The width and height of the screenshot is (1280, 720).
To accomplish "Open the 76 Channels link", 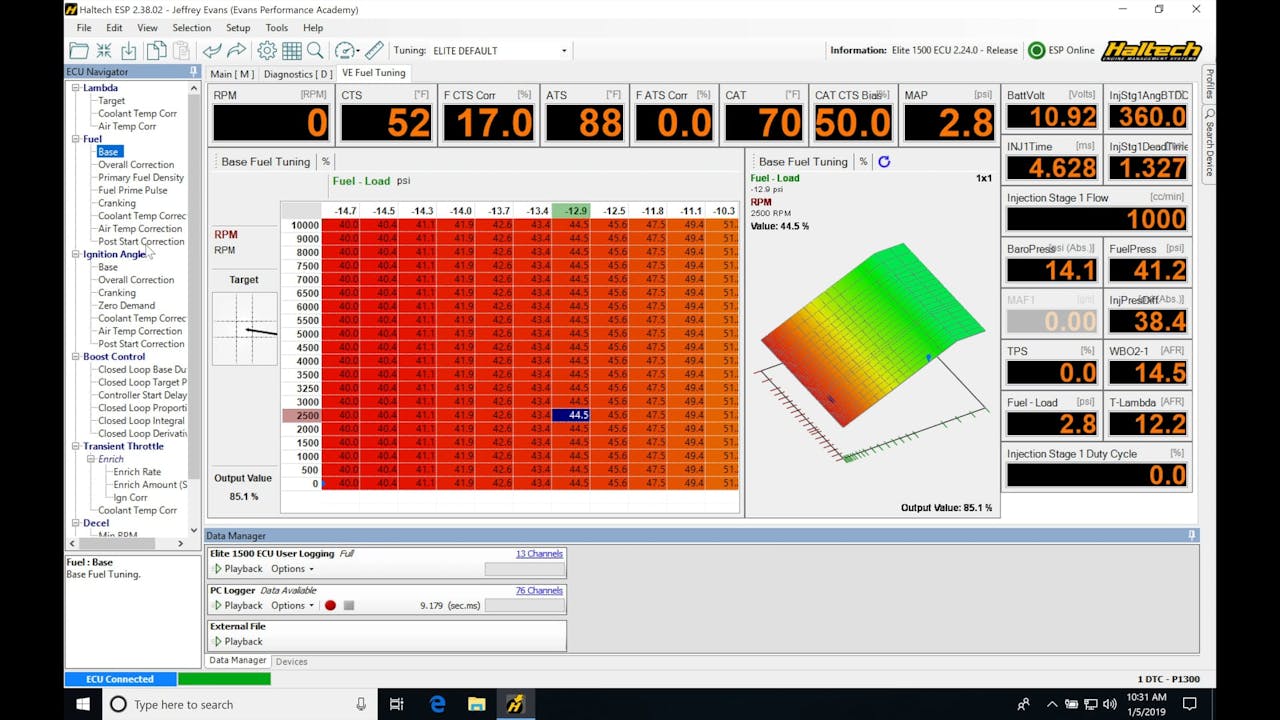I will [x=539, y=590].
